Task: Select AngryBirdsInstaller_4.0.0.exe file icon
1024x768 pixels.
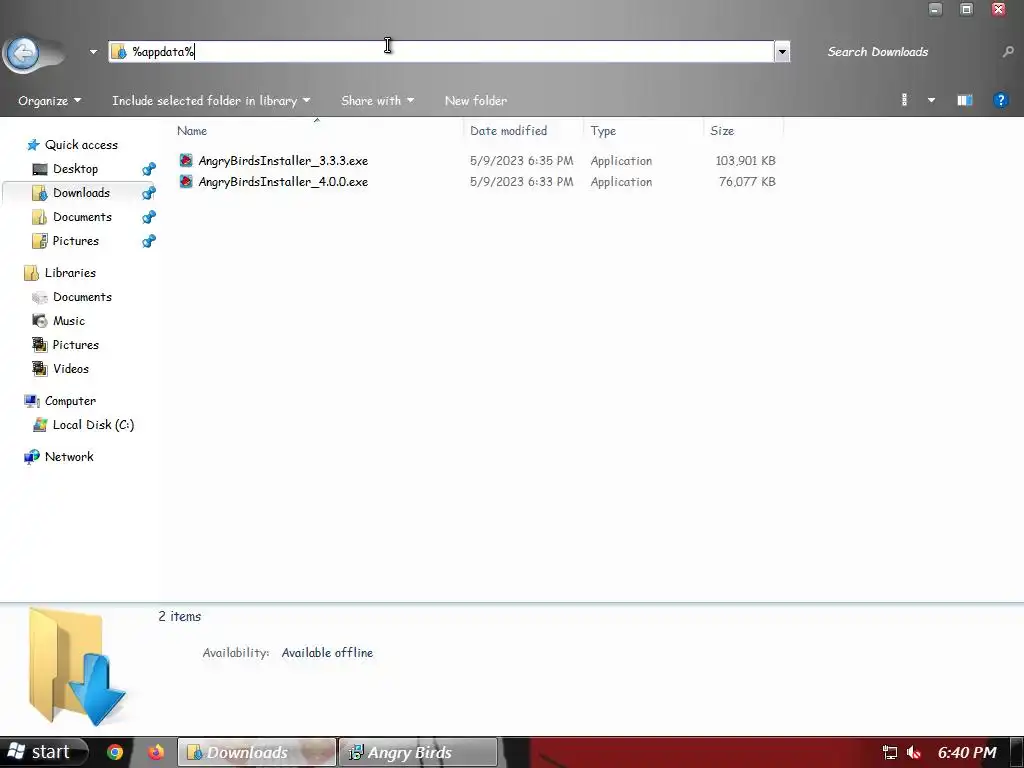Action: pyautogui.click(x=186, y=181)
